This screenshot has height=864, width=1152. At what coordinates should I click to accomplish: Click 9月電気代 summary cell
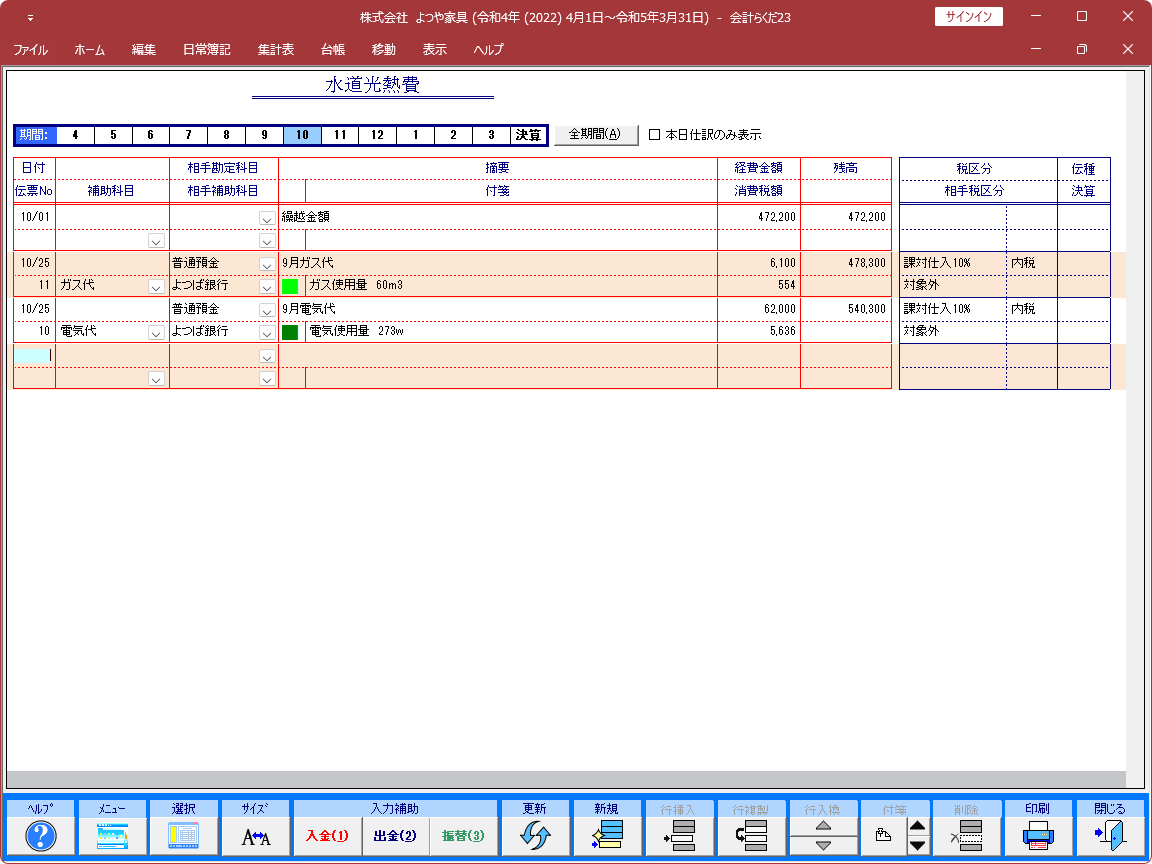tap(497, 309)
